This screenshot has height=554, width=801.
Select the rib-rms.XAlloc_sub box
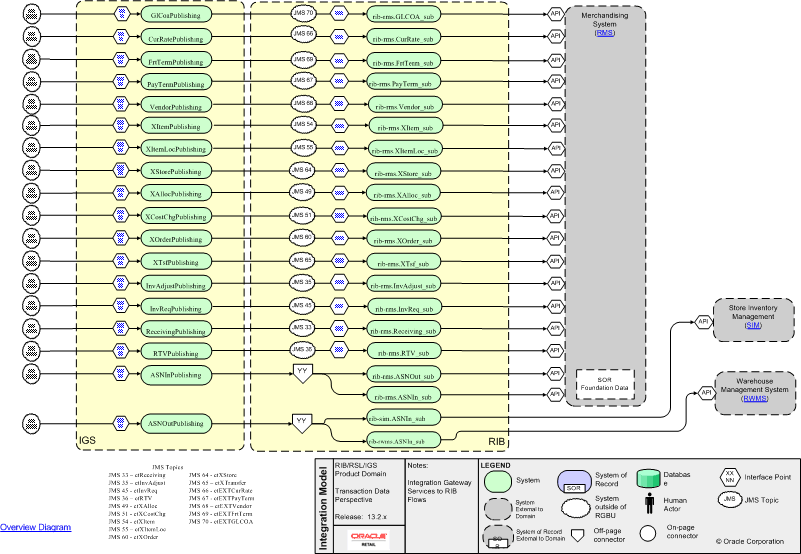pos(403,195)
